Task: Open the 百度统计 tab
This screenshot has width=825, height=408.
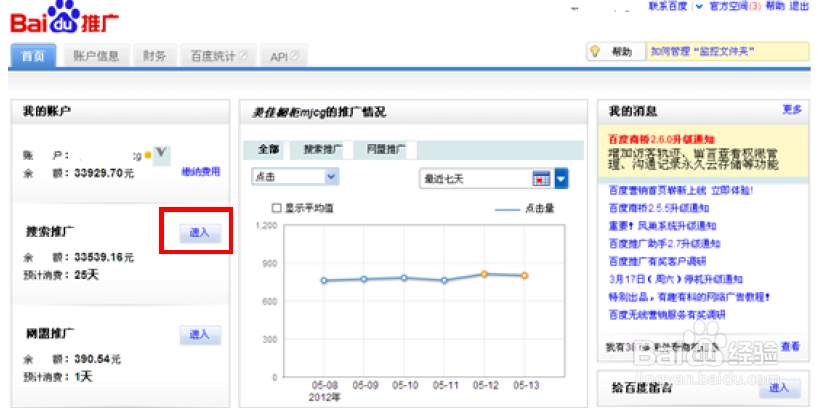Action: tap(218, 56)
